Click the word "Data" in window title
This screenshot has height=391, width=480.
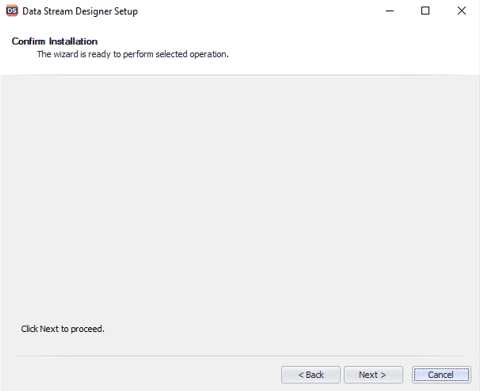pyautogui.click(x=32, y=11)
